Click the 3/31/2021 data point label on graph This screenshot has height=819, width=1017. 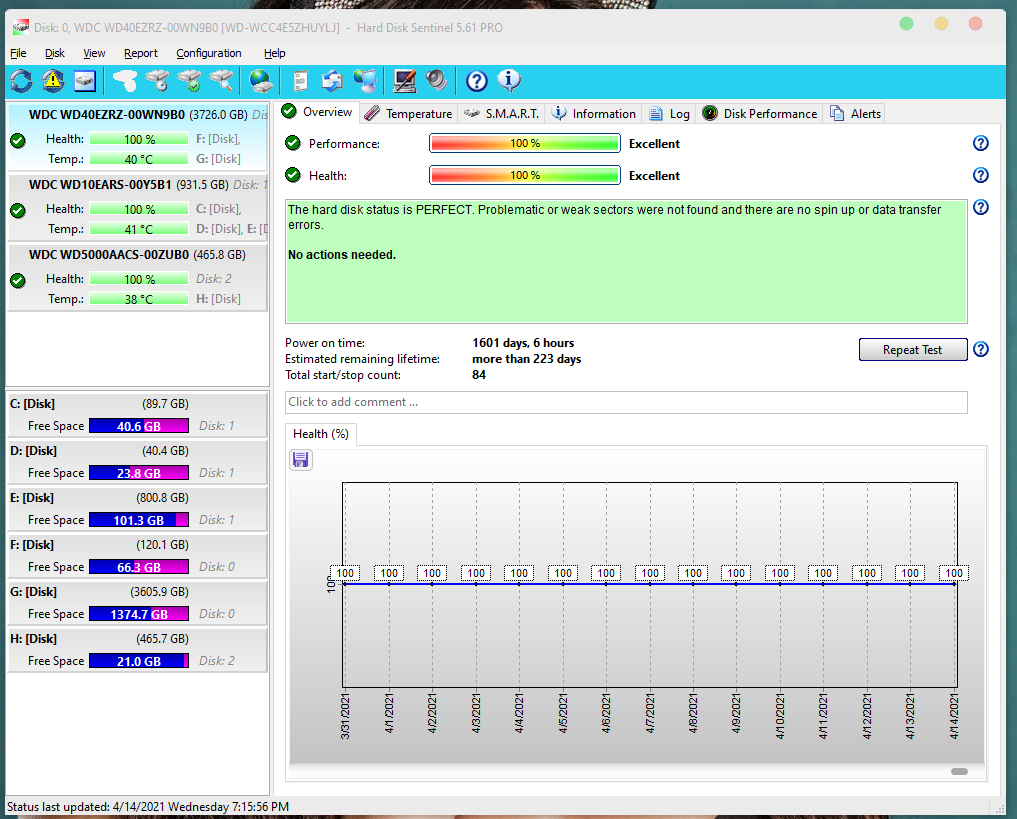tap(345, 573)
